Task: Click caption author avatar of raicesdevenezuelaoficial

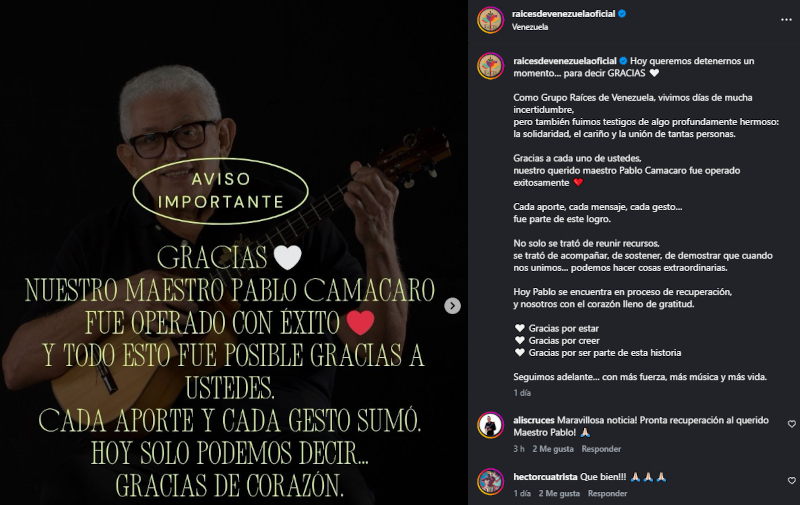Action: (x=490, y=66)
